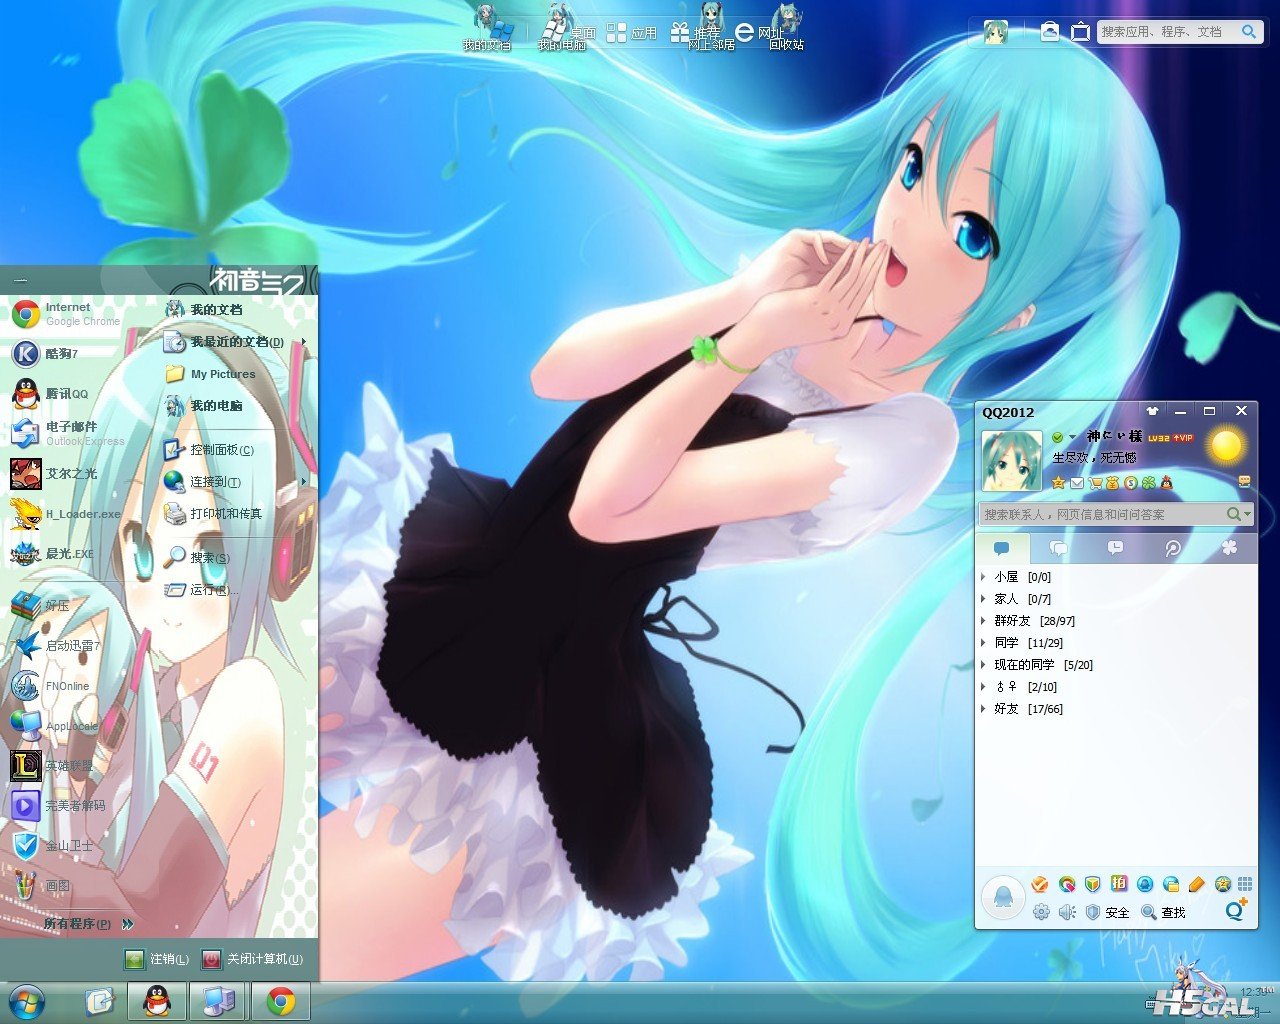The height and width of the screenshot is (1024, 1280).
Task: Launch Google Chrome from the Start menu
Action: pyautogui.click(x=66, y=314)
